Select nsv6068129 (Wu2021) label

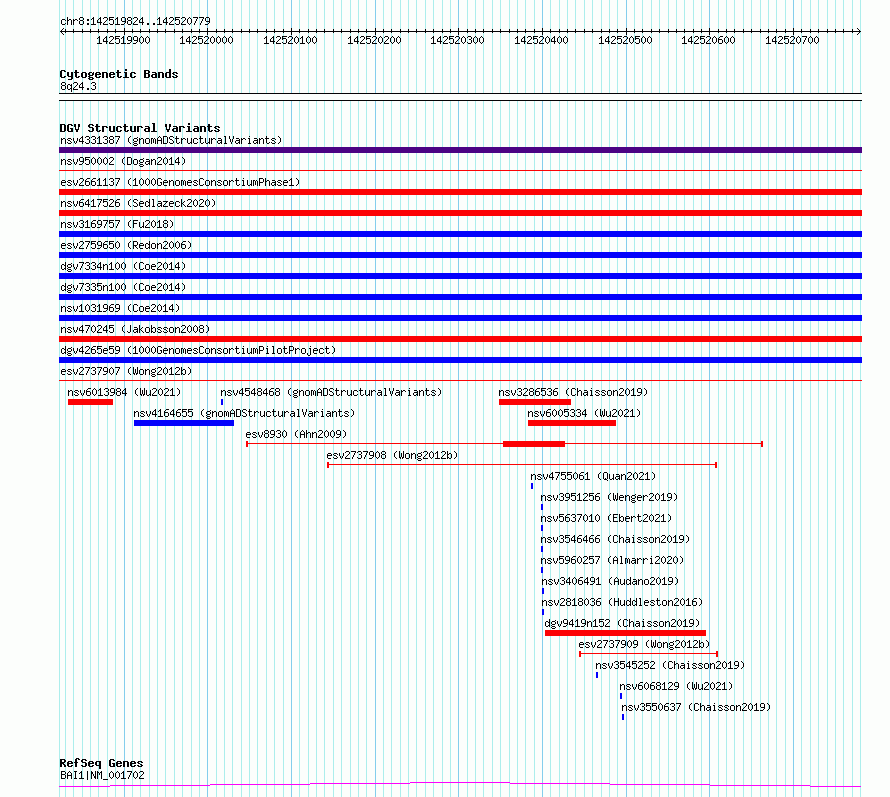677,686
